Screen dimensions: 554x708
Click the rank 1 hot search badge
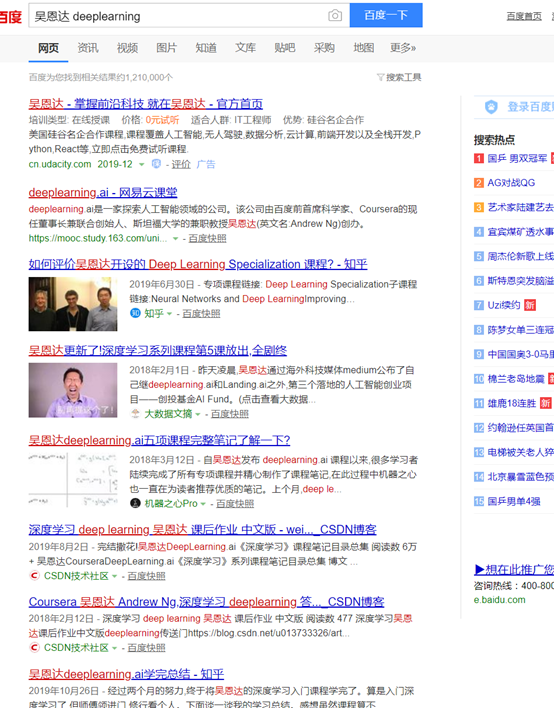[479, 158]
